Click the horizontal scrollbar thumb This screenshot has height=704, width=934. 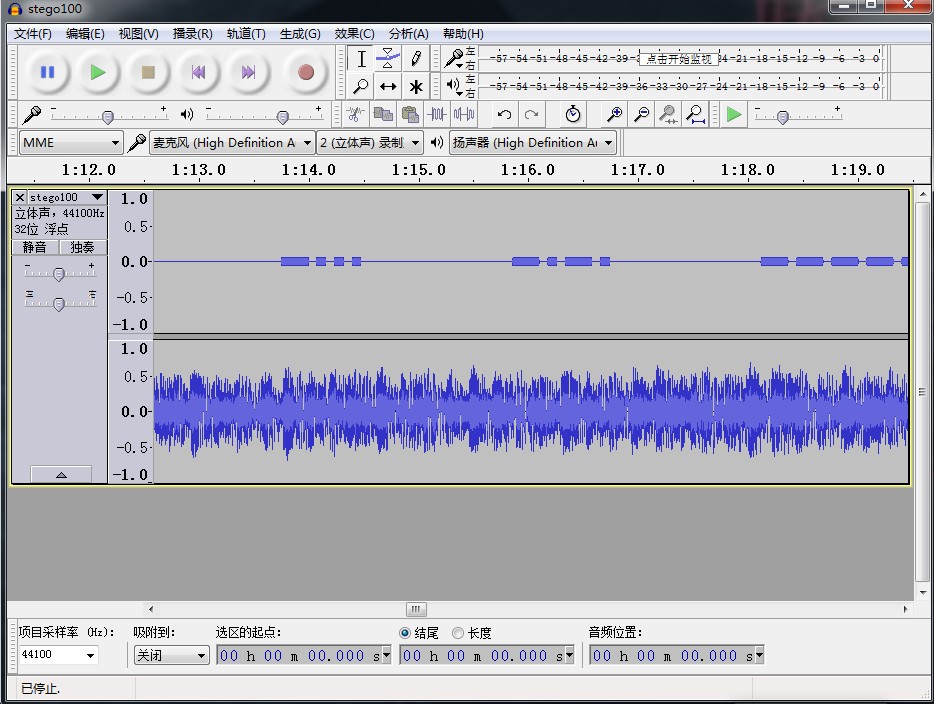pyautogui.click(x=416, y=609)
